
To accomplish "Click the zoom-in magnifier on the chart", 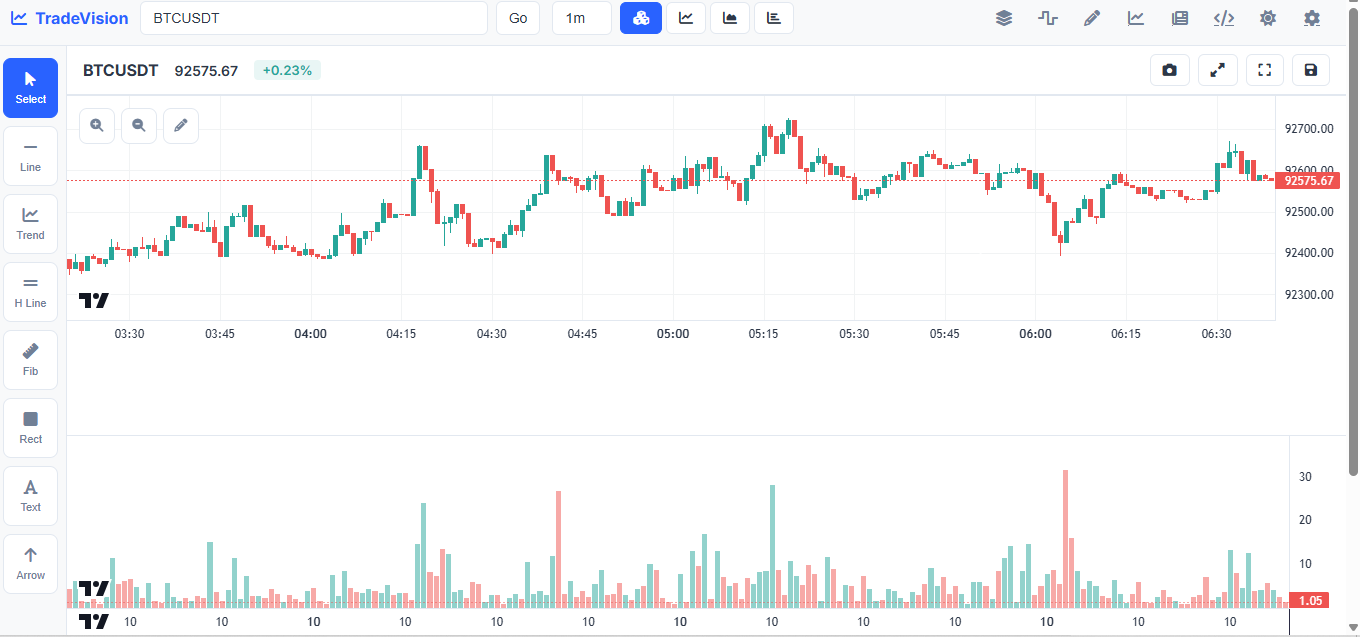I will (x=96, y=125).
